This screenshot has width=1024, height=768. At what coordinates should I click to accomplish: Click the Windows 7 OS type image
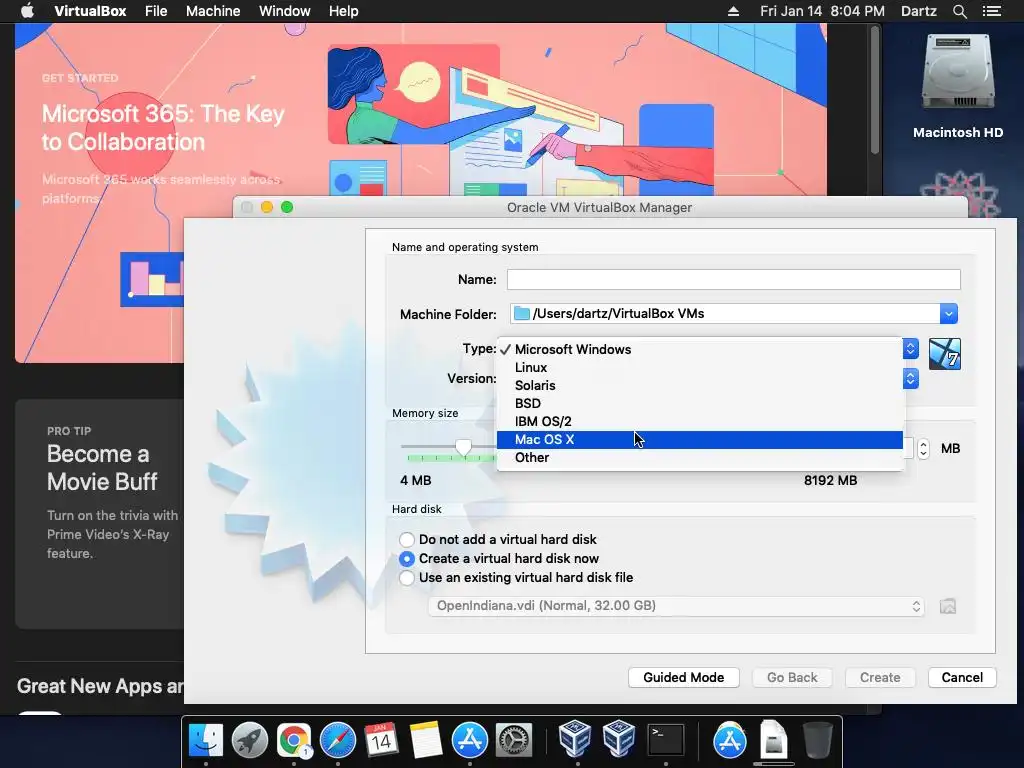944,354
